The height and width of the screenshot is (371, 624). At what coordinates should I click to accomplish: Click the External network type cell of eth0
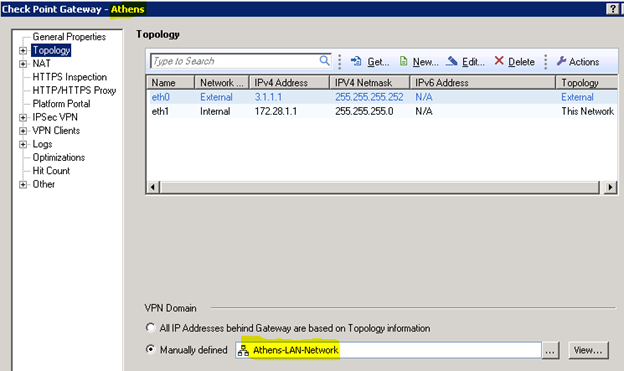(216, 97)
